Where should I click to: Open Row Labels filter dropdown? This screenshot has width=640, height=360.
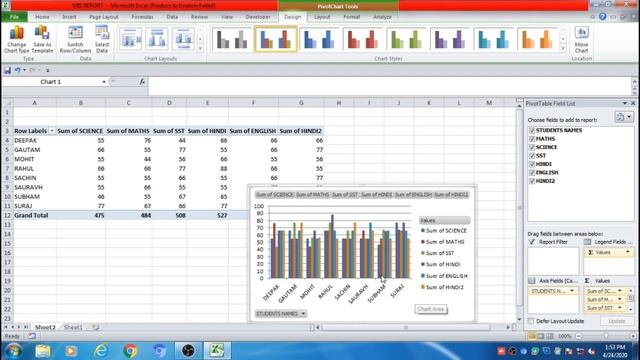52,131
